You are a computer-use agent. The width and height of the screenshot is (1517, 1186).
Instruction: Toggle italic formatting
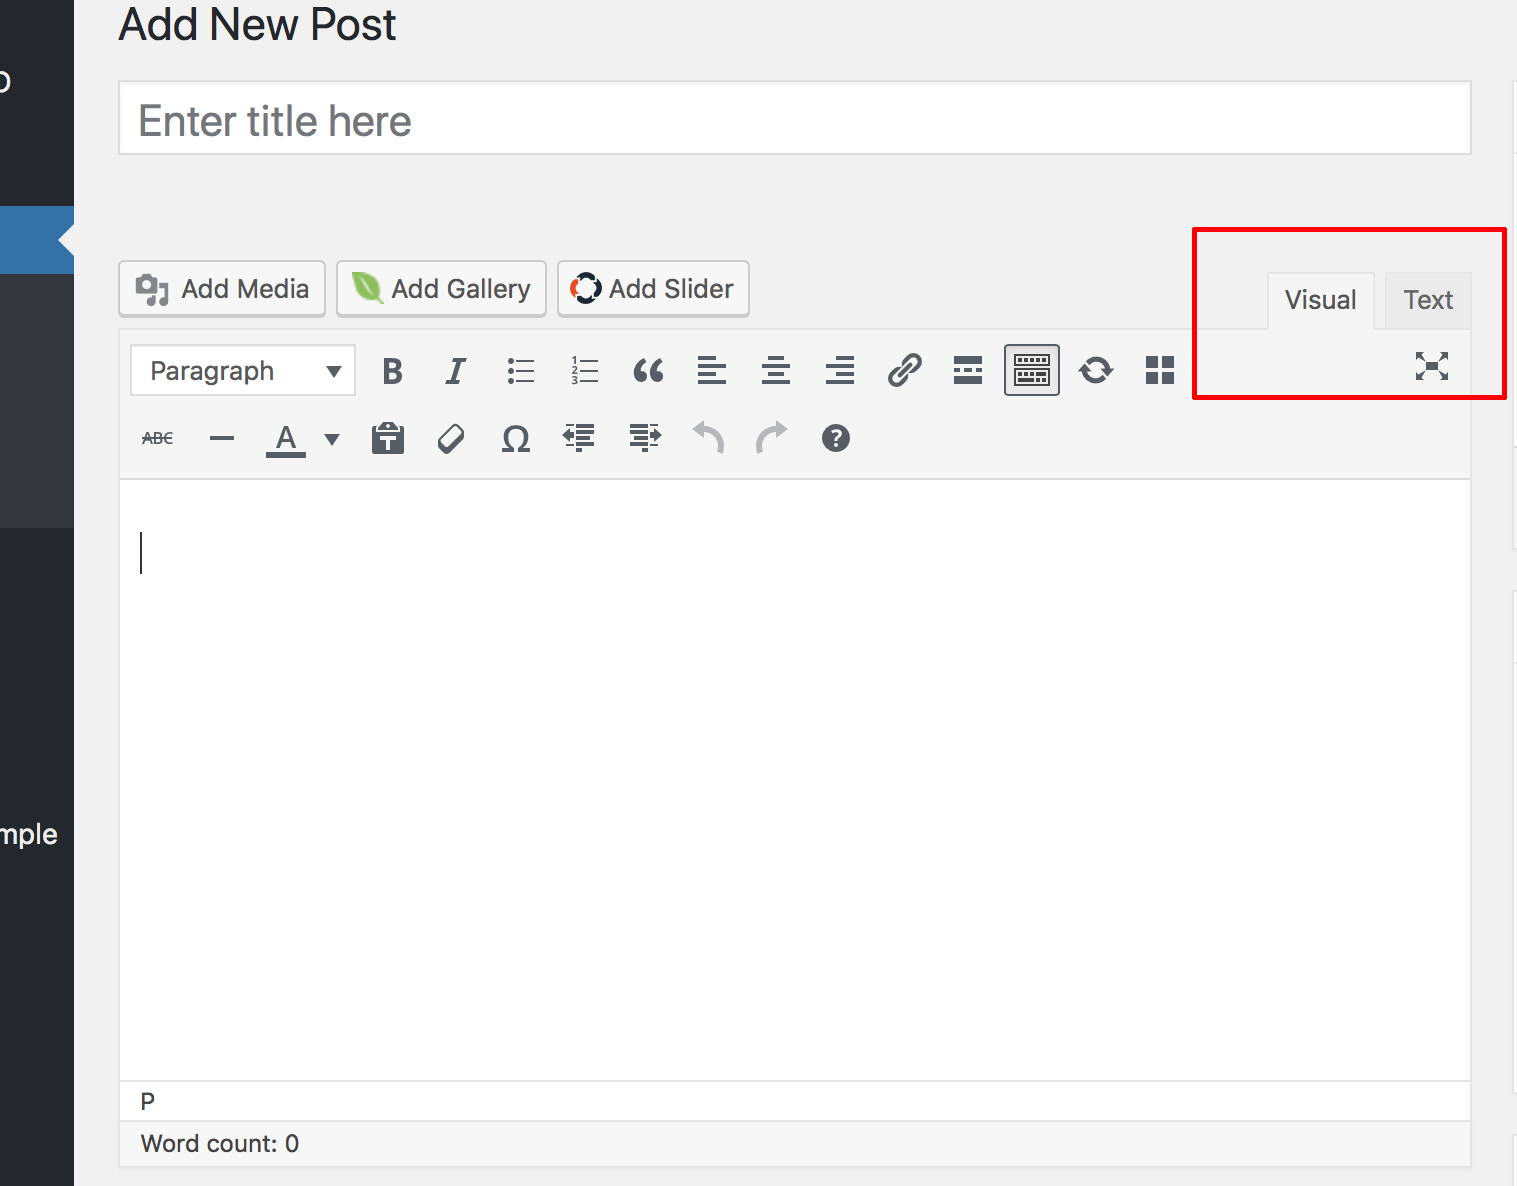coord(456,371)
